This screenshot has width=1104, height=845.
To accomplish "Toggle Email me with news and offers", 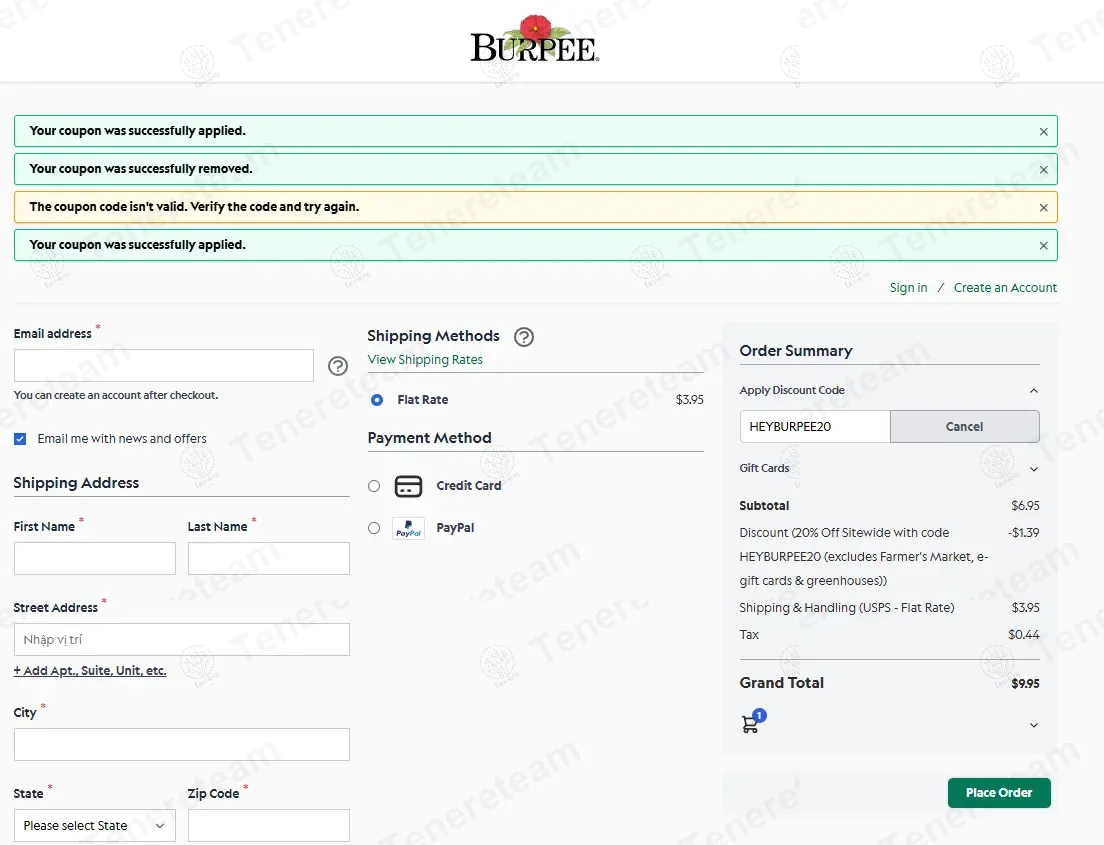I will click(20, 439).
